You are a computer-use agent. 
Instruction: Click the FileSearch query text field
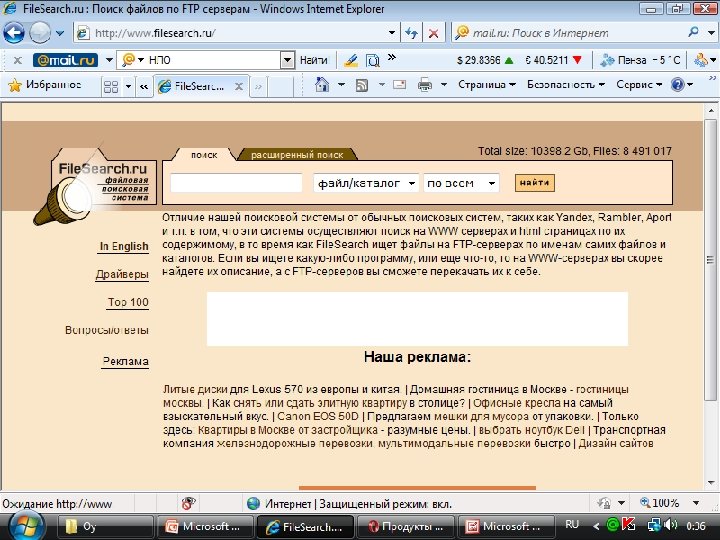pyautogui.click(x=236, y=183)
